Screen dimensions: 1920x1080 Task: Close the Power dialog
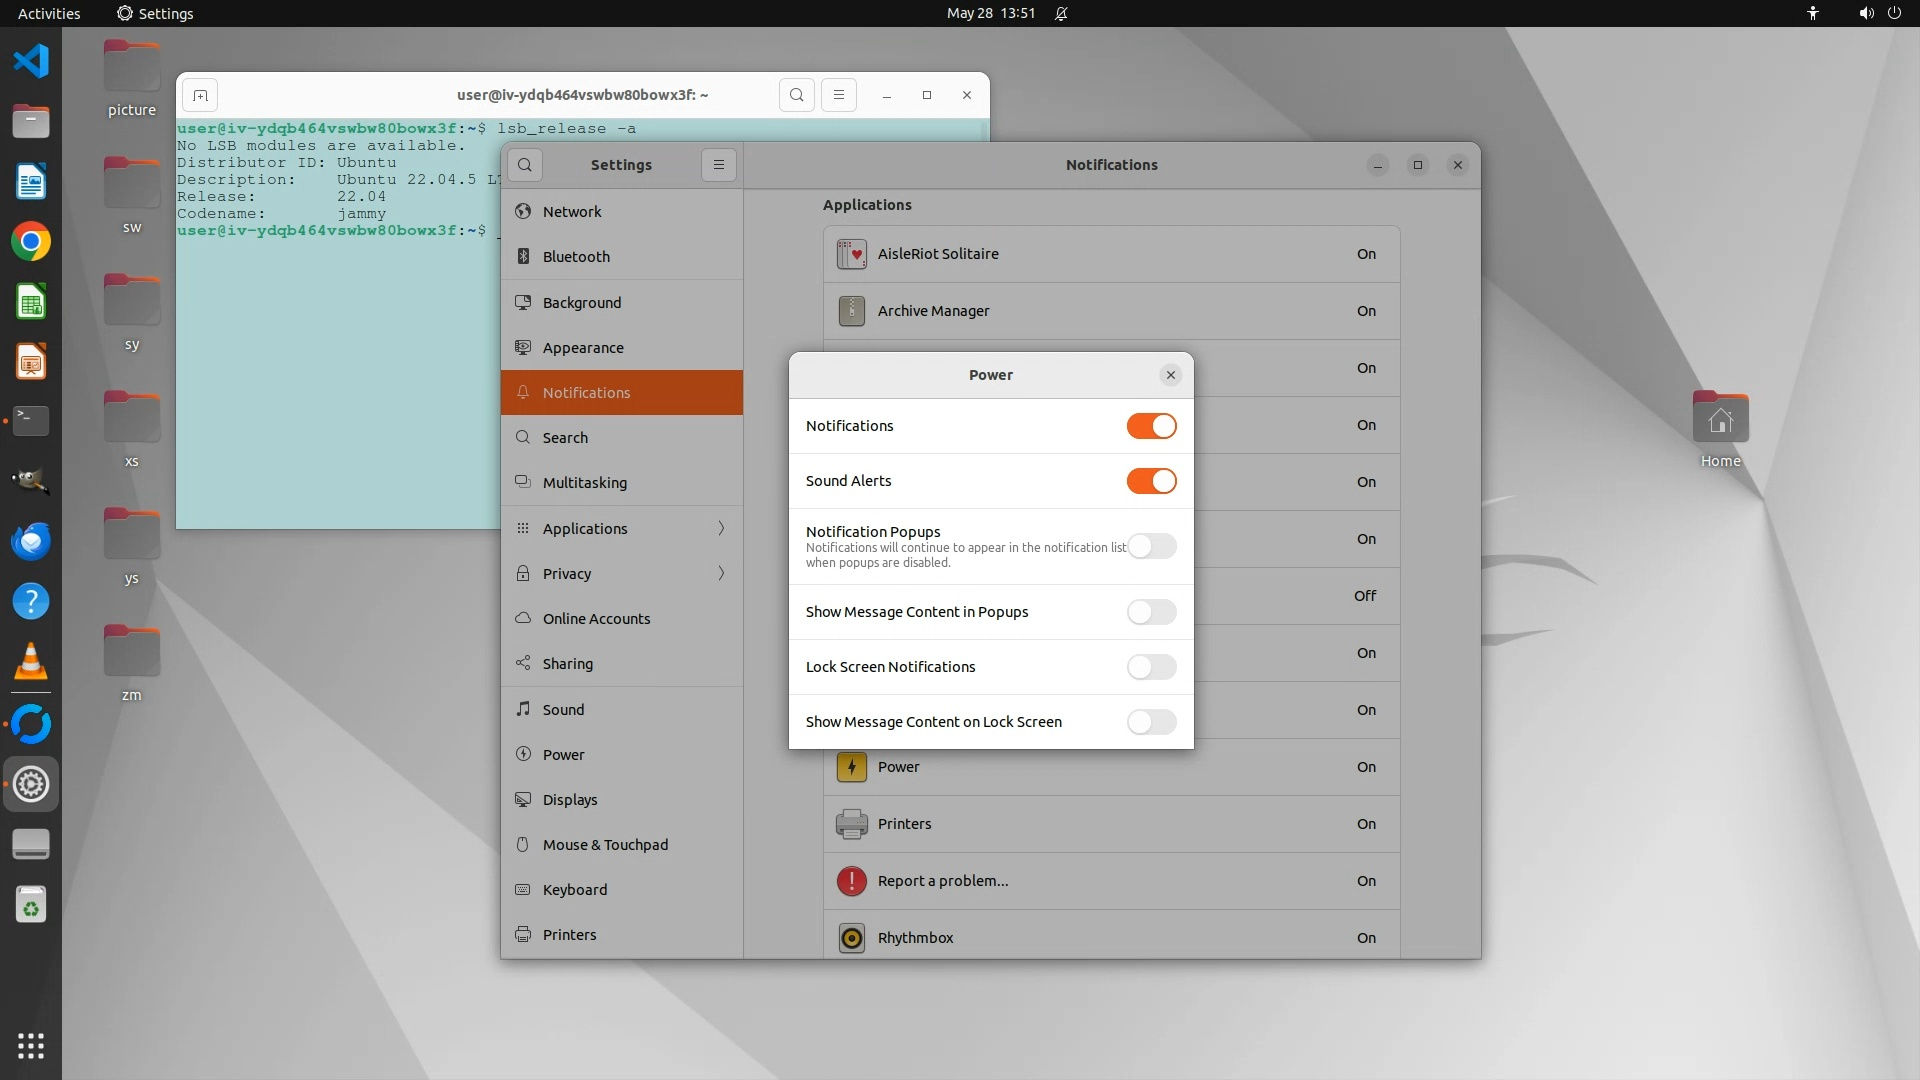coord(1170,375)
